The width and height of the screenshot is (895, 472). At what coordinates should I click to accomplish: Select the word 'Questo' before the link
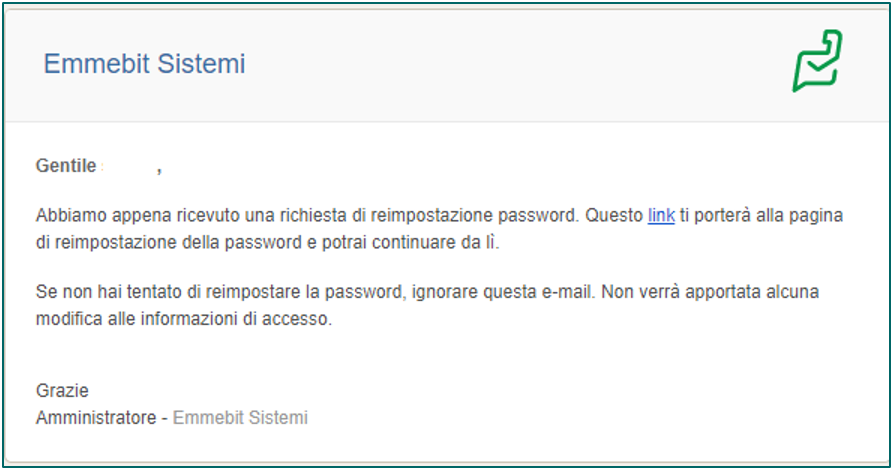point(614,215)
